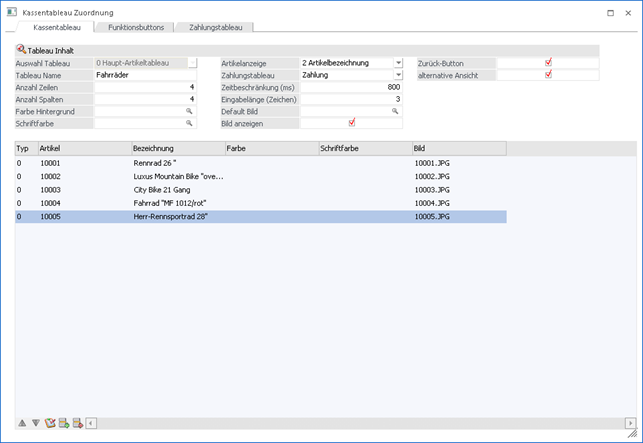Open the Auswahl Tableau dropdown
Screen dimensions: 643x443
point(192,63)
